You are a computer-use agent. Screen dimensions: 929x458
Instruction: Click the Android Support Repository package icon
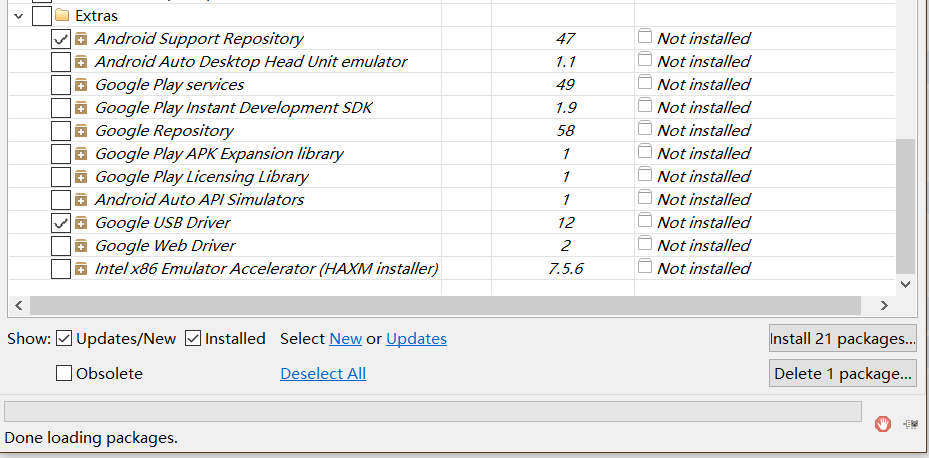[x=81, y=39]
